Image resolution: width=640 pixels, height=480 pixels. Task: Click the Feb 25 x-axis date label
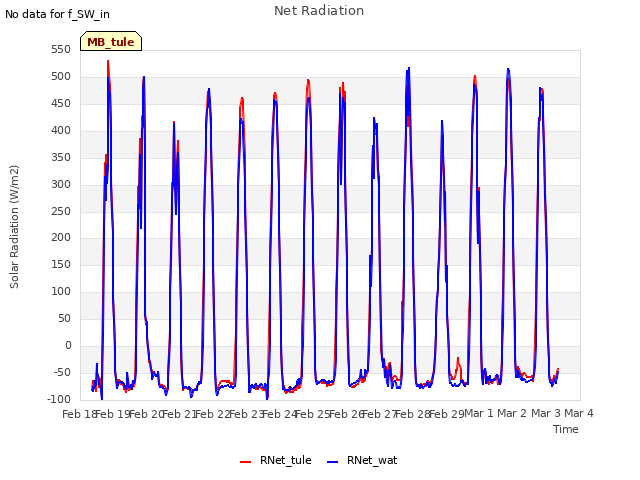click(312, 414)
